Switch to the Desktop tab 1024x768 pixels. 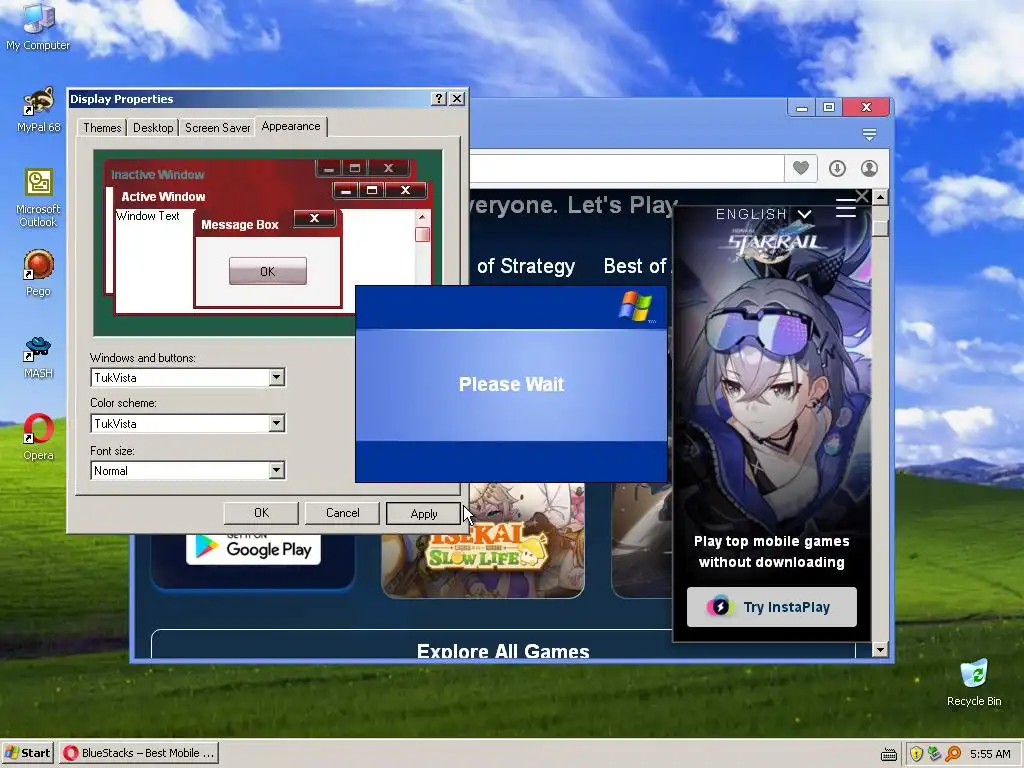pos(153,128)
